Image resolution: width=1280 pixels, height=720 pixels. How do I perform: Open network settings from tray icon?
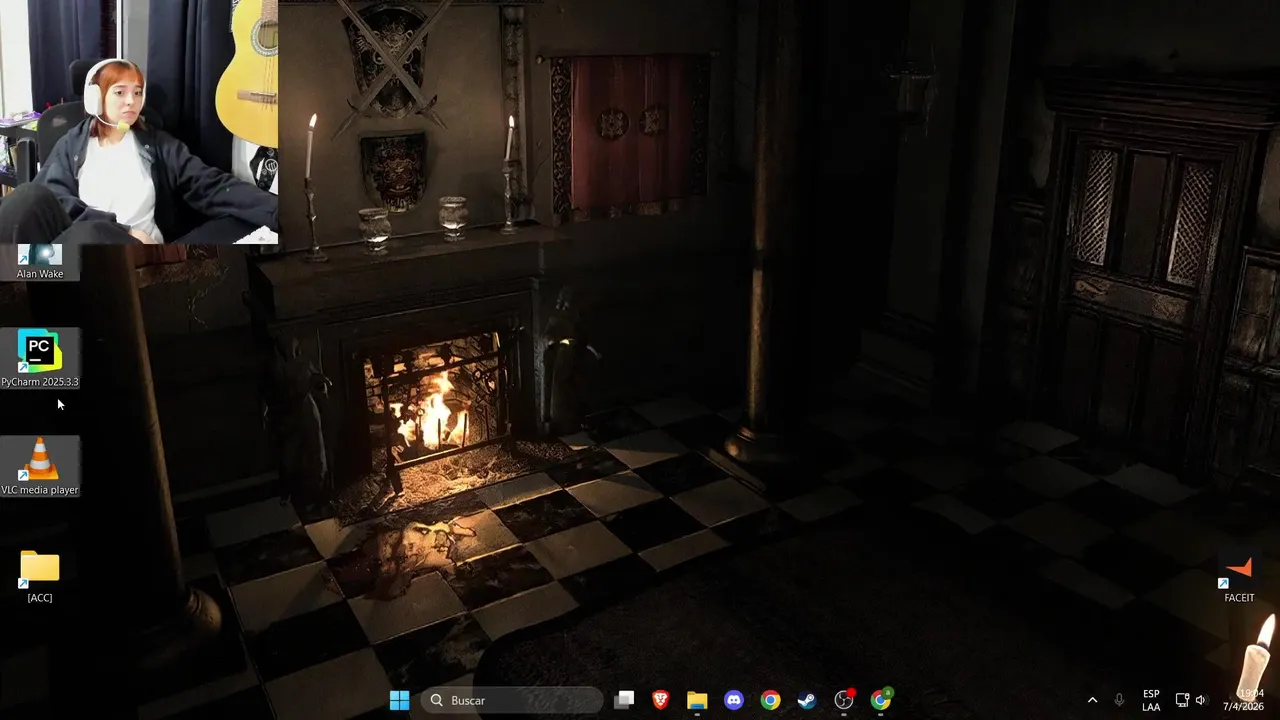1182,700
